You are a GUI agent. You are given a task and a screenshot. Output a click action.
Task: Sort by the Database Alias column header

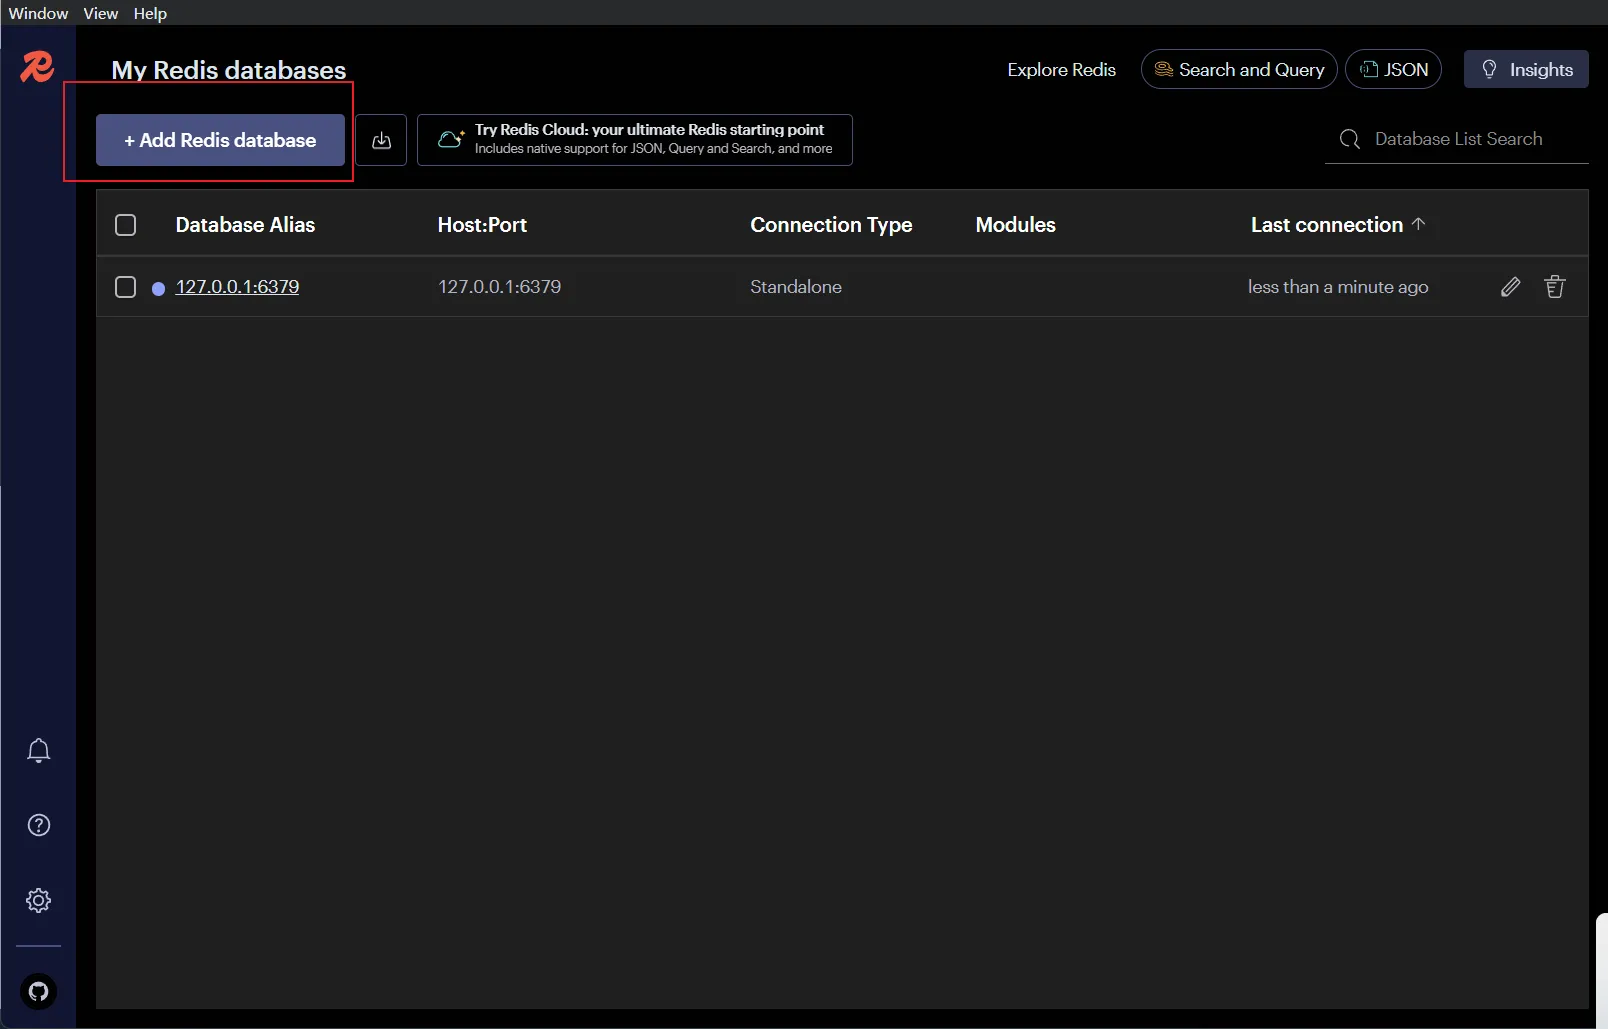(x=245, y=225)
